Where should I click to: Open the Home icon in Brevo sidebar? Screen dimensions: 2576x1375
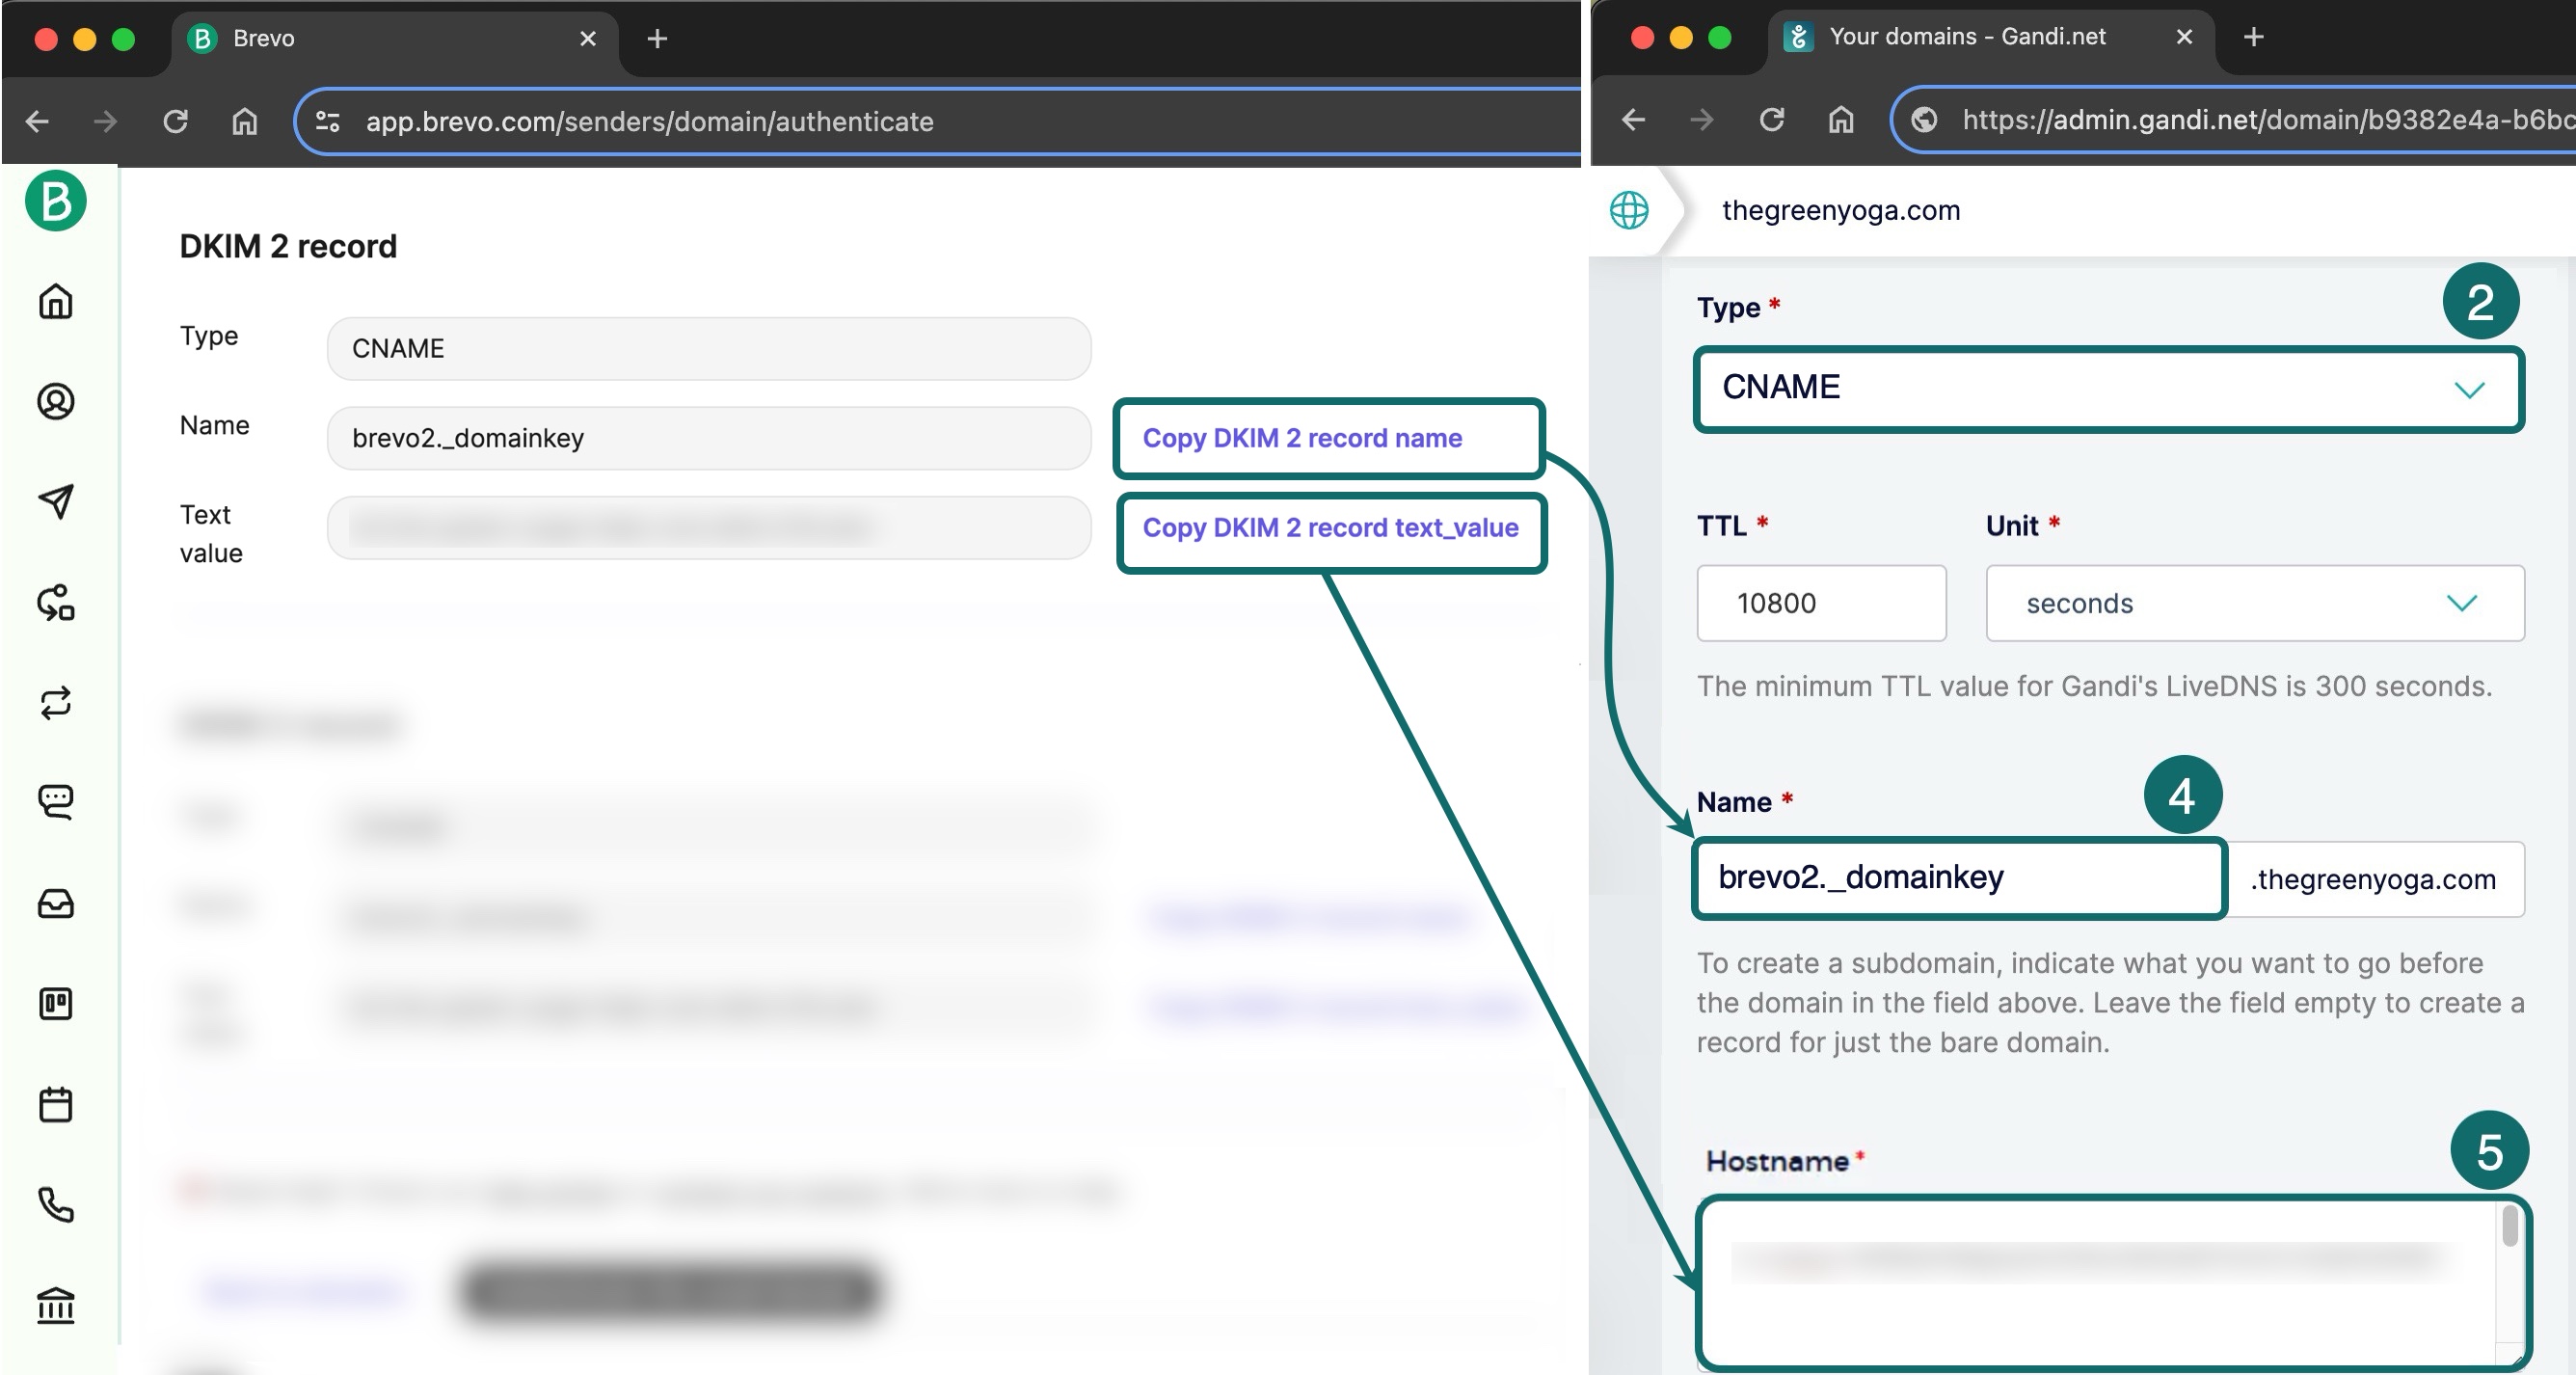56,301
